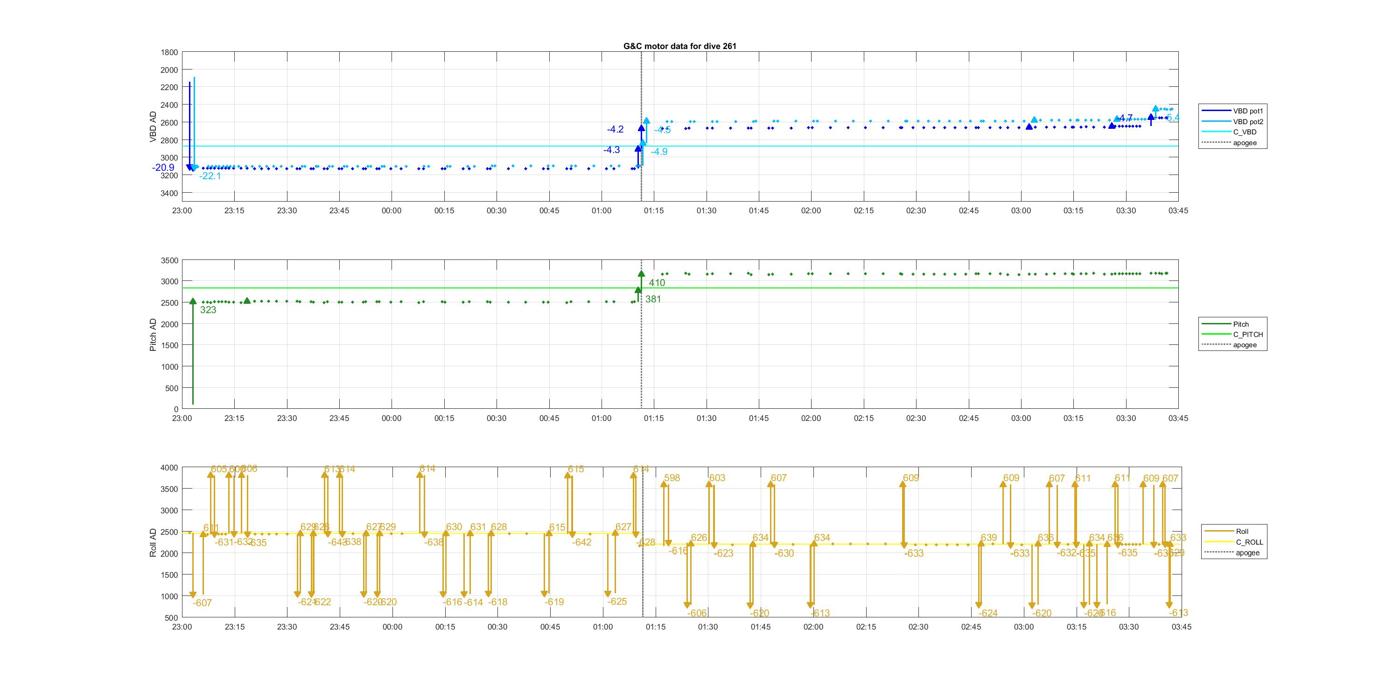This screenshot has width=1400, height=693.
Task: Click the '-4.9' data label in VBD plot
Action: pos(659,152)
